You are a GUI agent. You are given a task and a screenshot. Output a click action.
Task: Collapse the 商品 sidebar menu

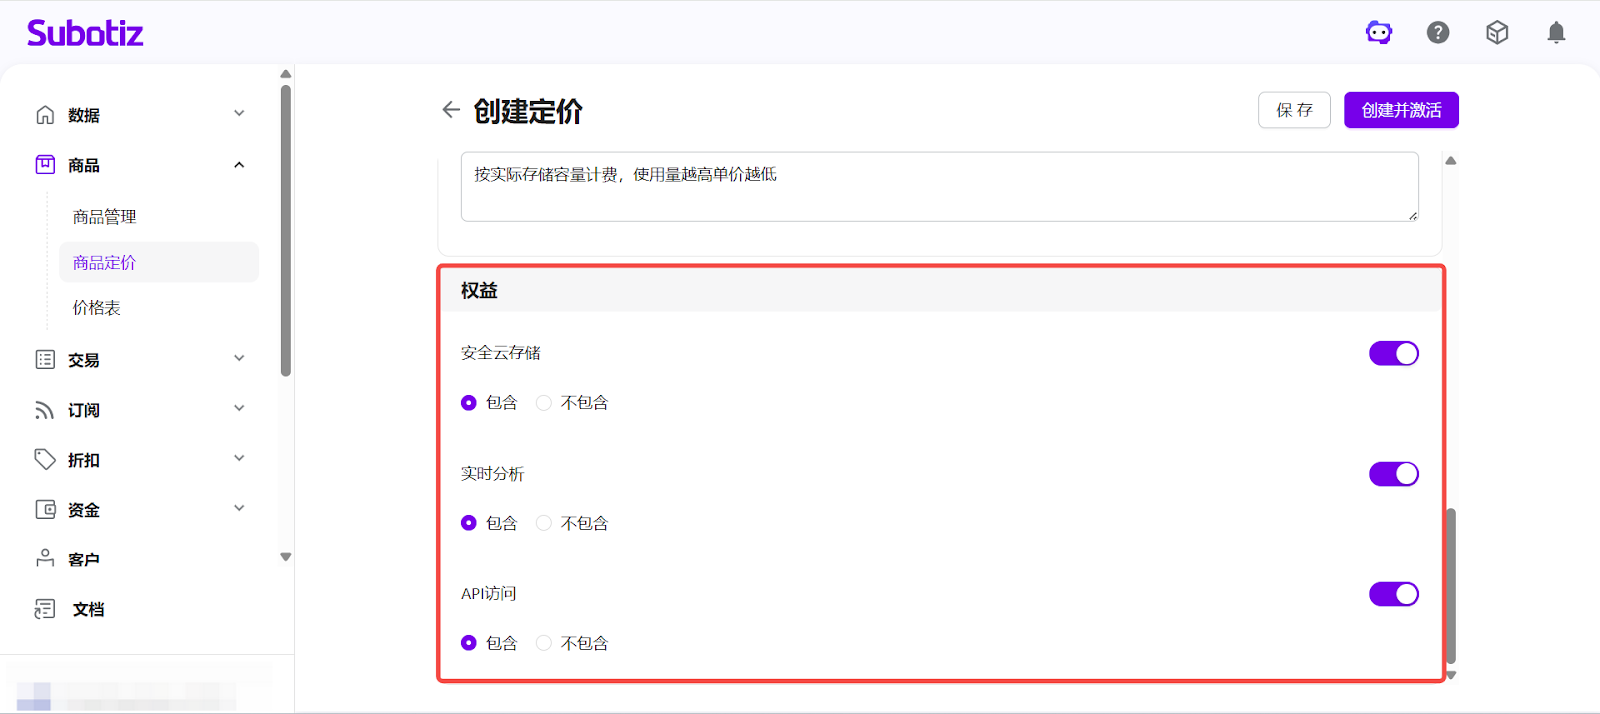coord(140,165)
